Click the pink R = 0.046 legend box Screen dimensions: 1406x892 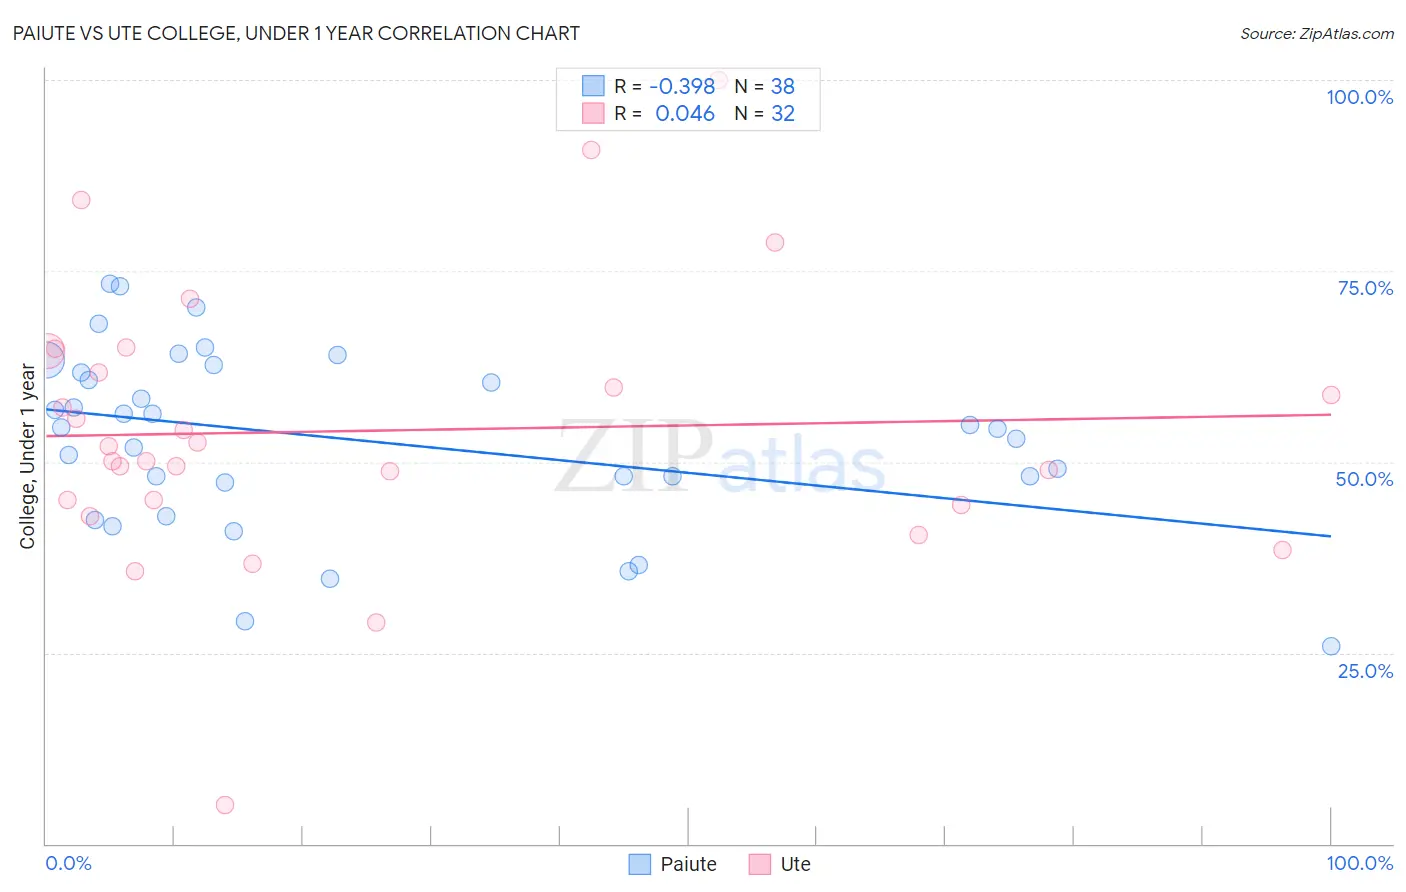coord(593,114)
